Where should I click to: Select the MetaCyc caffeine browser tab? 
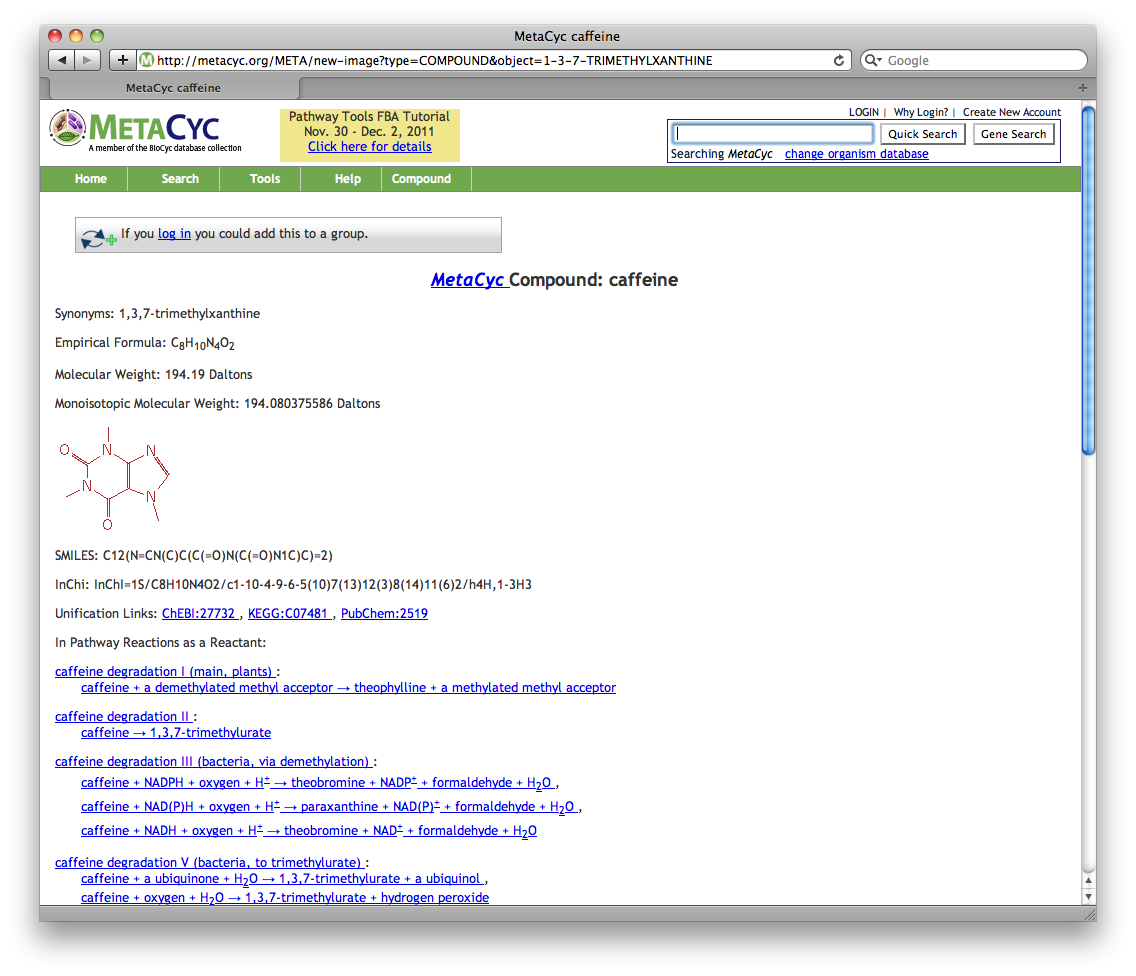point(174,88)
